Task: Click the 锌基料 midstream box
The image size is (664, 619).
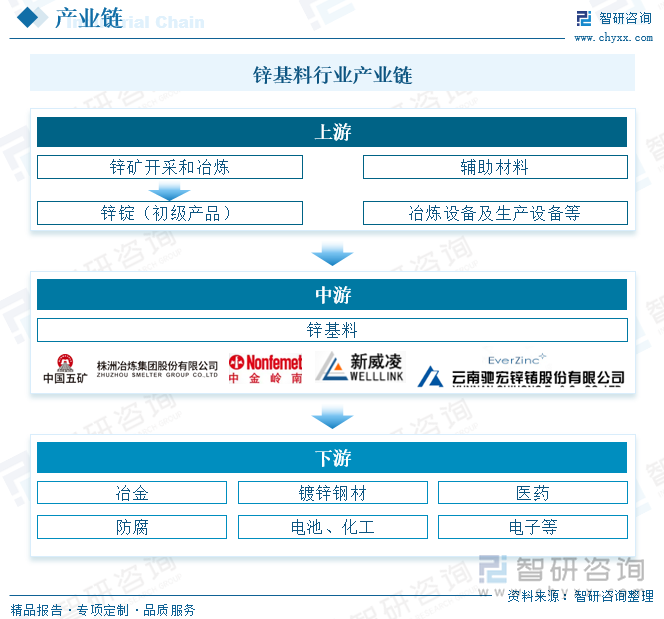Action: [332, 330]
